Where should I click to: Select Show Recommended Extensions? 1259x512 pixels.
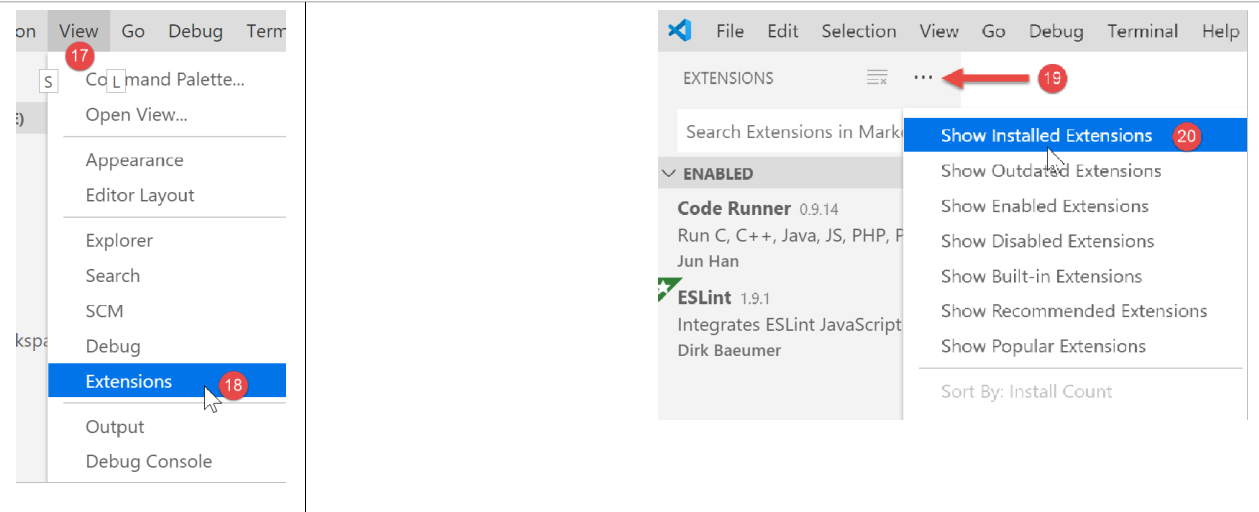click(1073, 311)
